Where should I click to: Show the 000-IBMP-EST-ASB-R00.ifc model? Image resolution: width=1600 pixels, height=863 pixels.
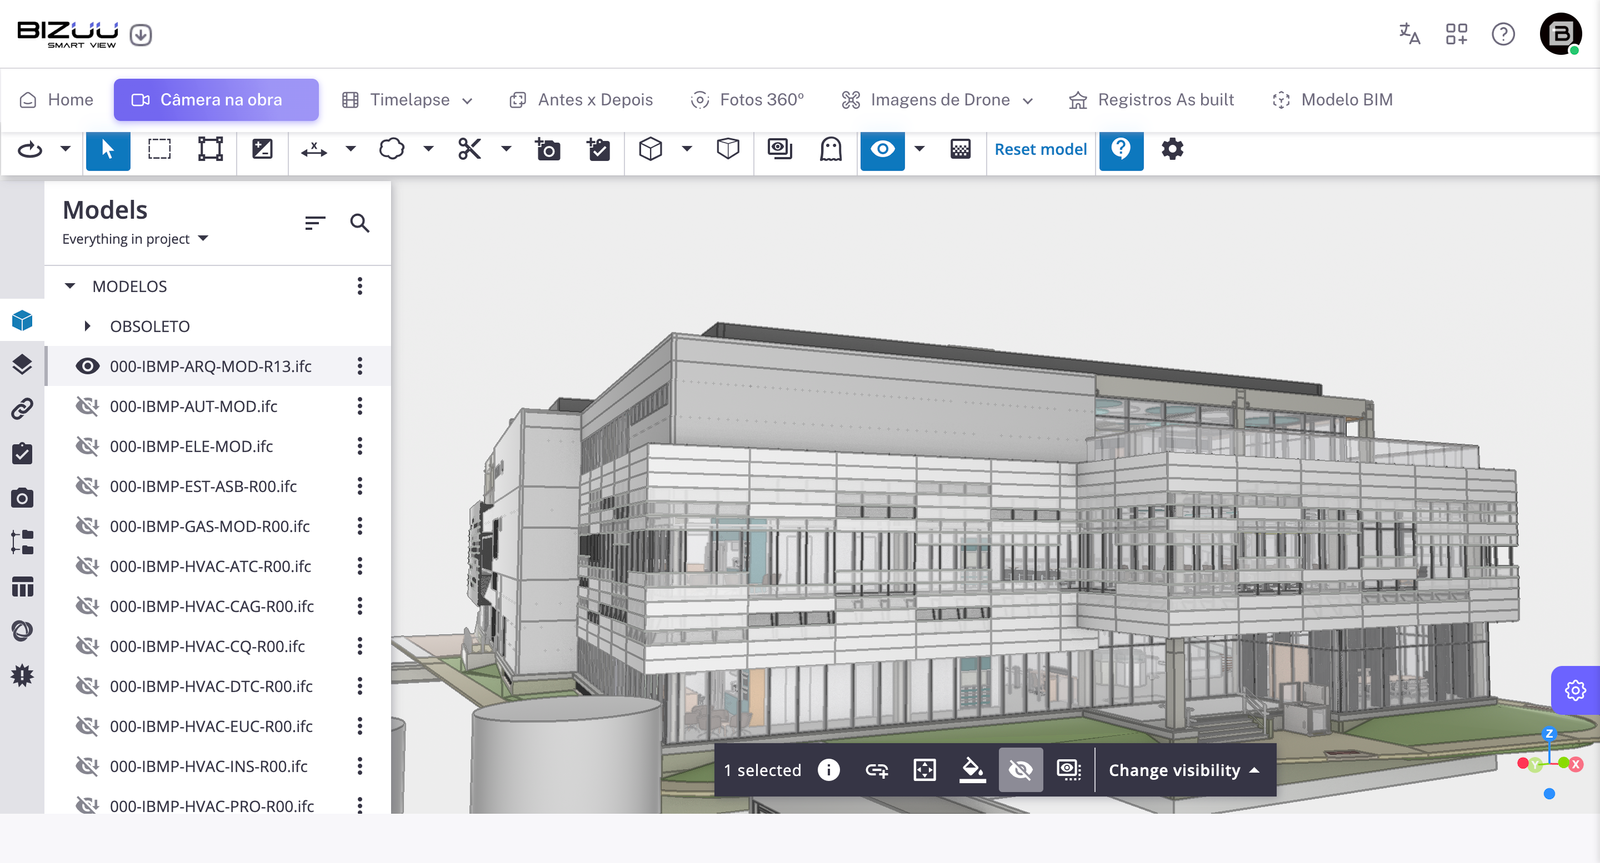point(88,486)
